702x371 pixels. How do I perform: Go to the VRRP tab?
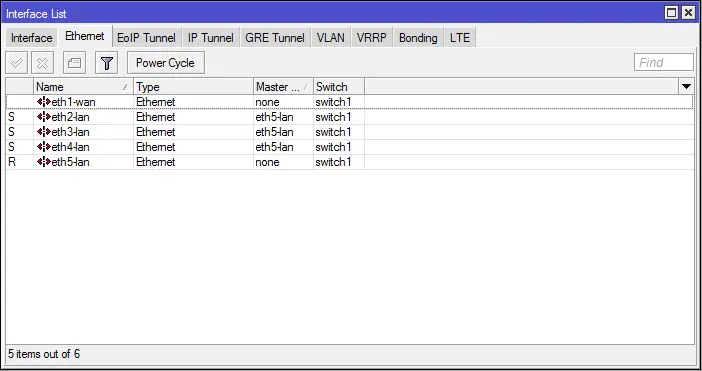click(372, 38)
